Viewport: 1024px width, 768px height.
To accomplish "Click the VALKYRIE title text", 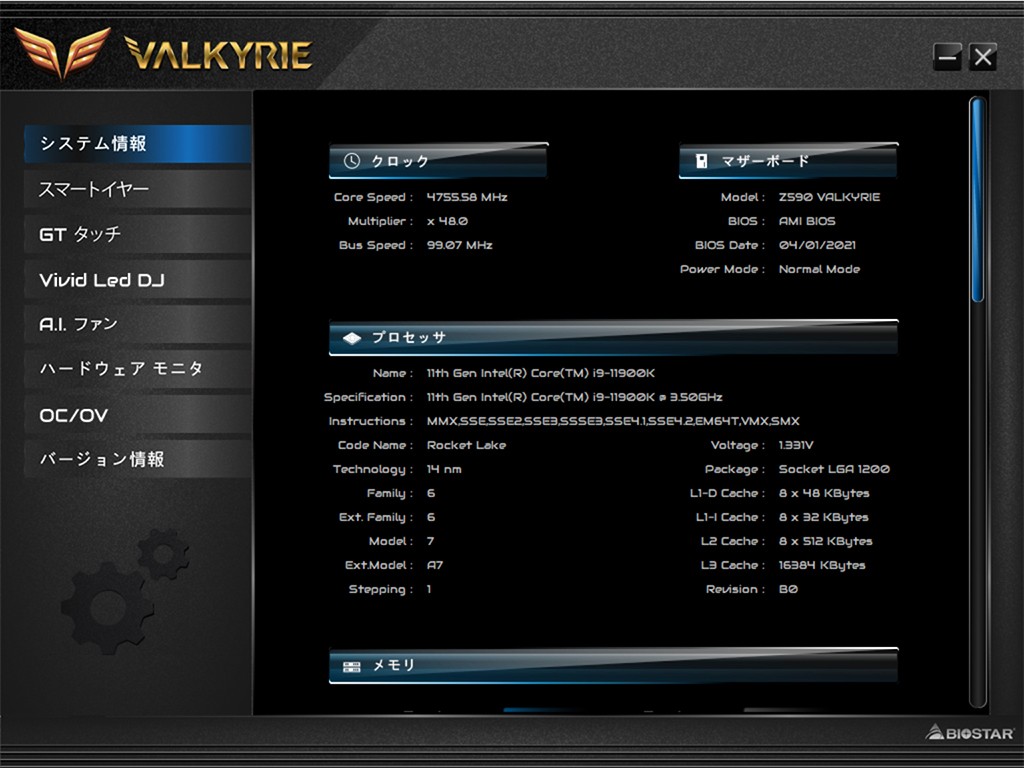I will click(x=218, y=54).
